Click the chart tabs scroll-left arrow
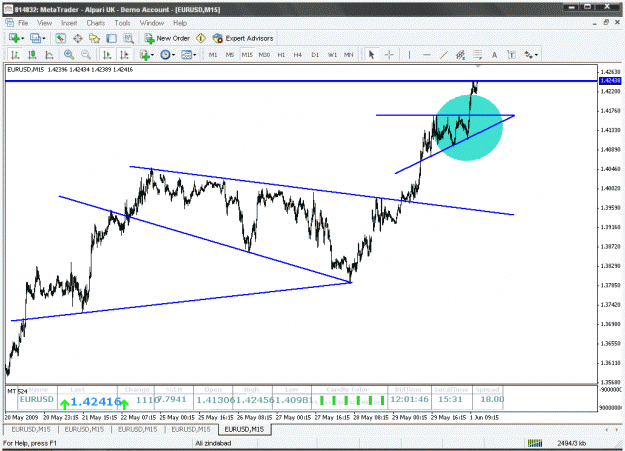The height and width of the screenshot is (451, 625). coord(607,429)
